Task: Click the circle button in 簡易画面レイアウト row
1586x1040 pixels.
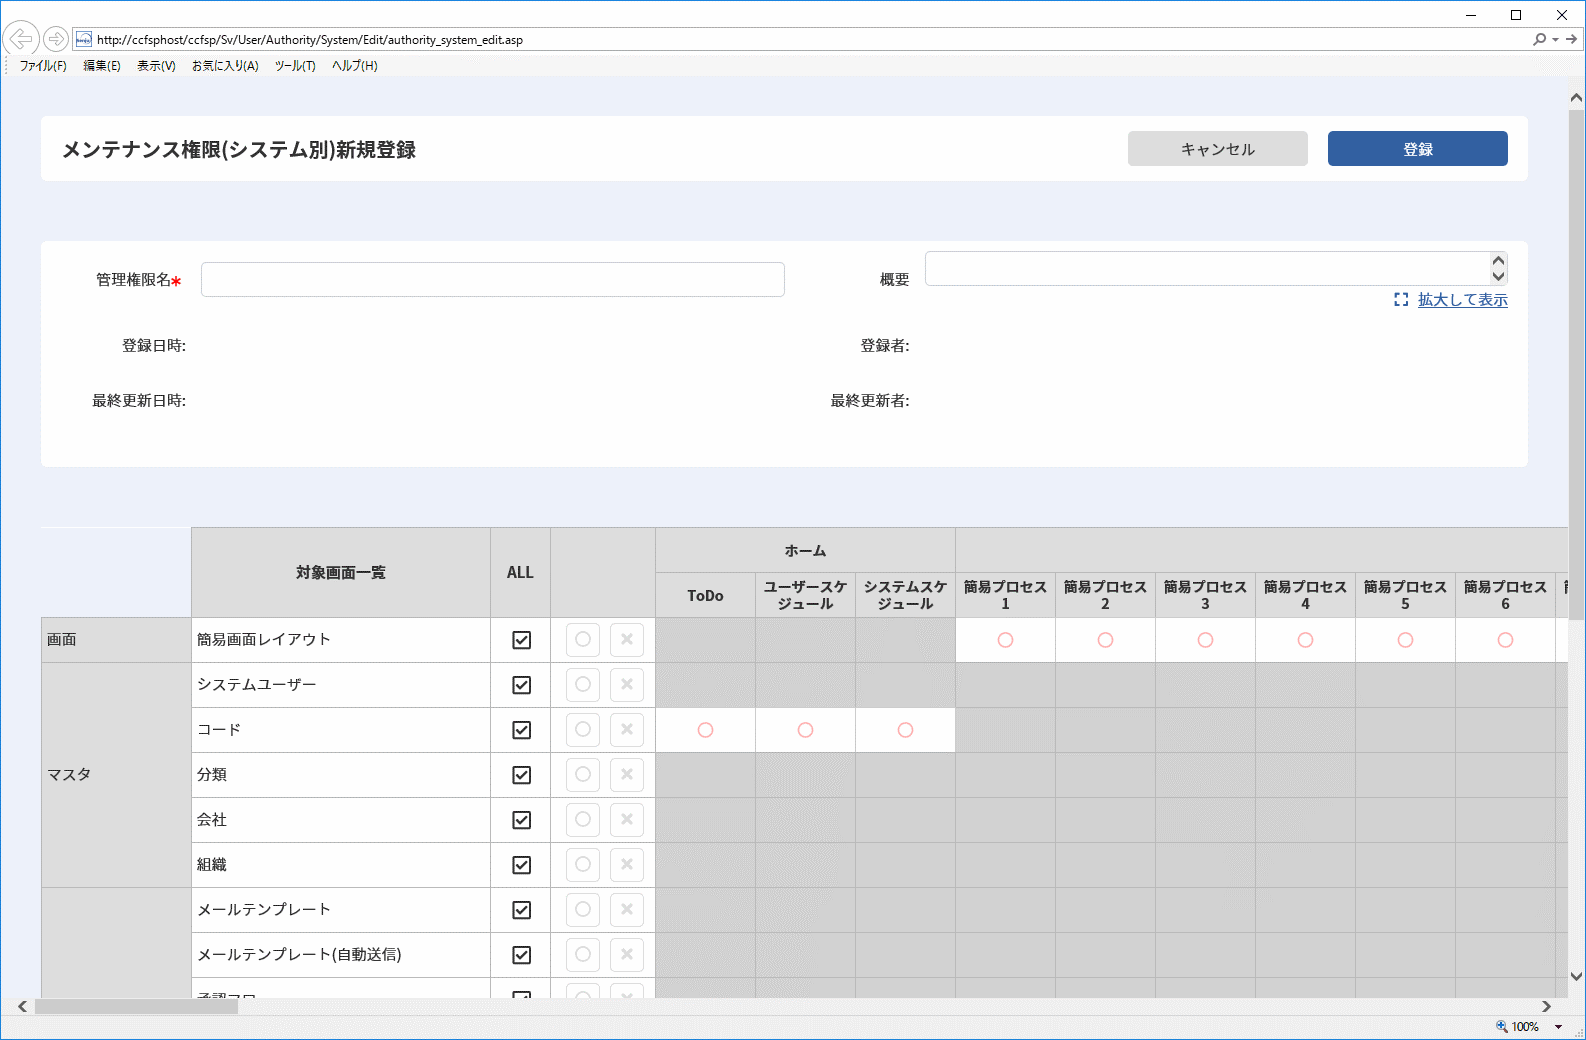Action: click(x=583, y=640)
